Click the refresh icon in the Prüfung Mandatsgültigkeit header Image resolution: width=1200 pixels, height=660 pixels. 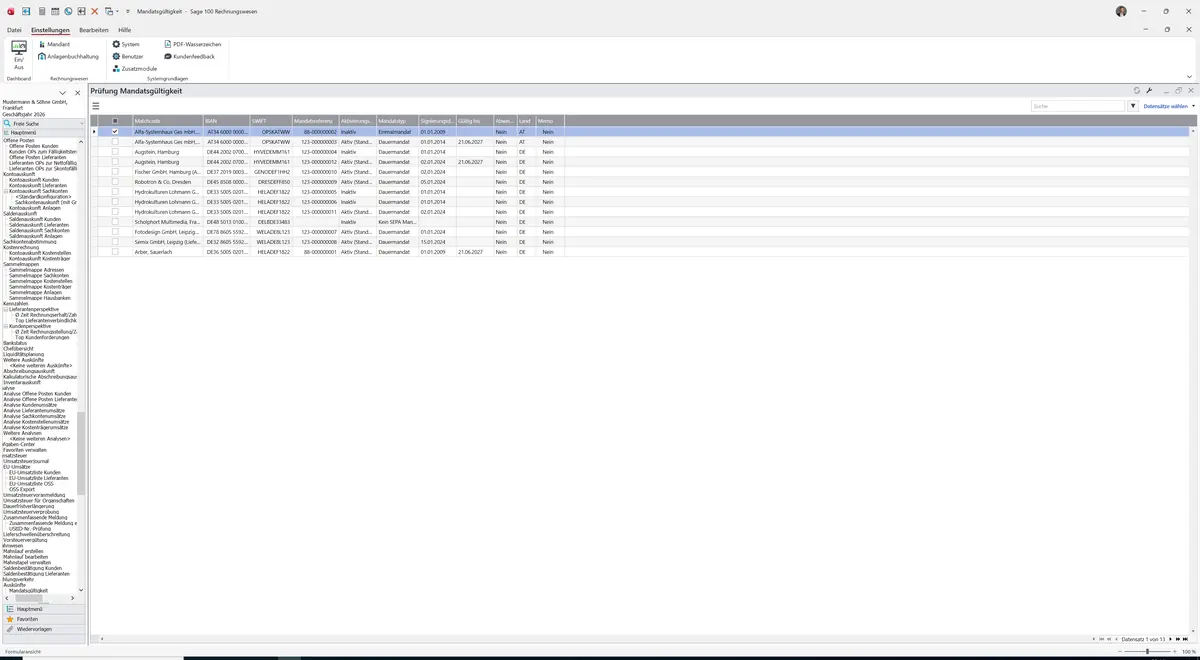[1137, 90]
